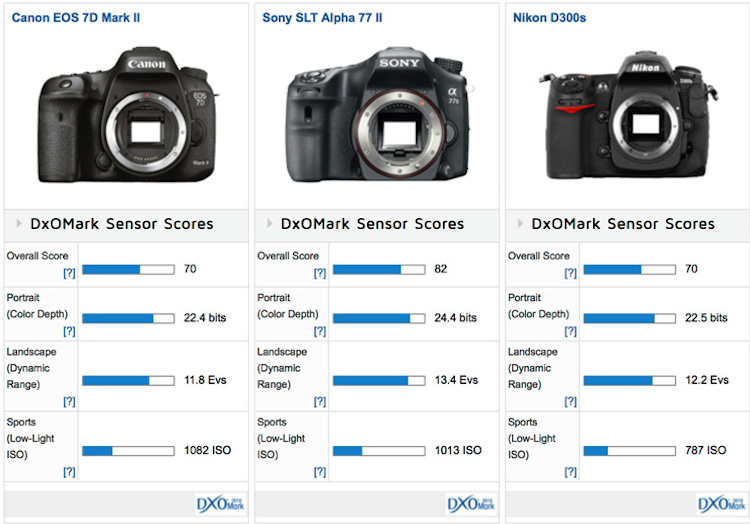
Task: Open Nikon Landscape Dynamic Range [?] help
Action: pos(571,401)
